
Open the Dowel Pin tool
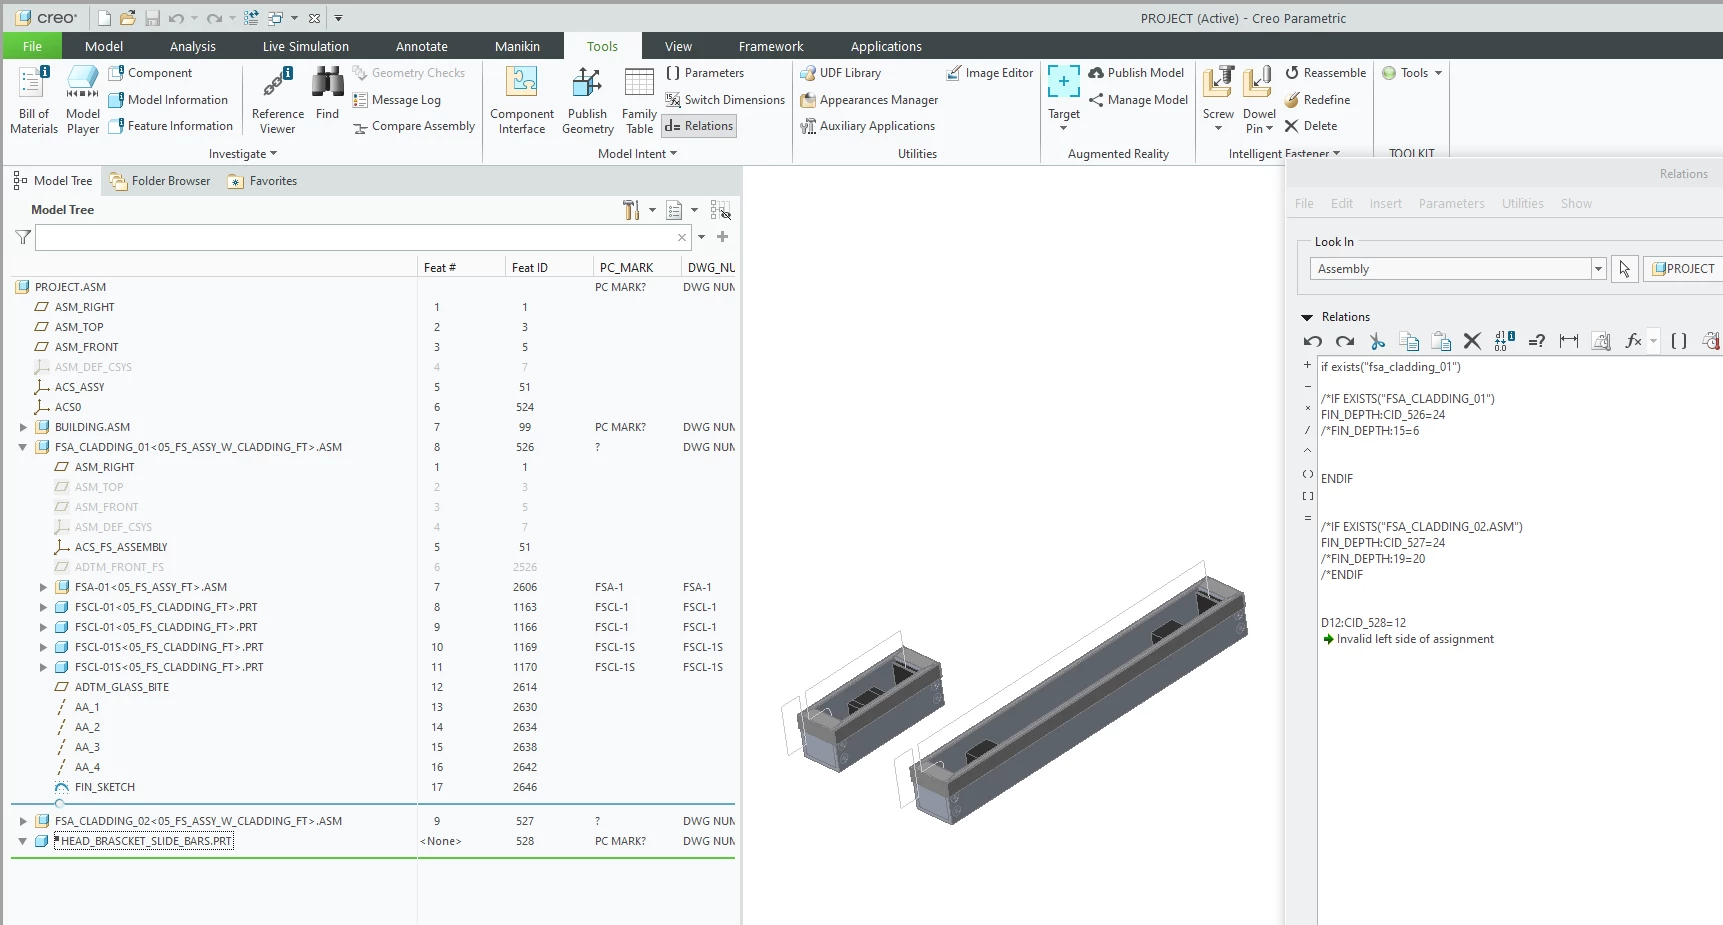1259,98
